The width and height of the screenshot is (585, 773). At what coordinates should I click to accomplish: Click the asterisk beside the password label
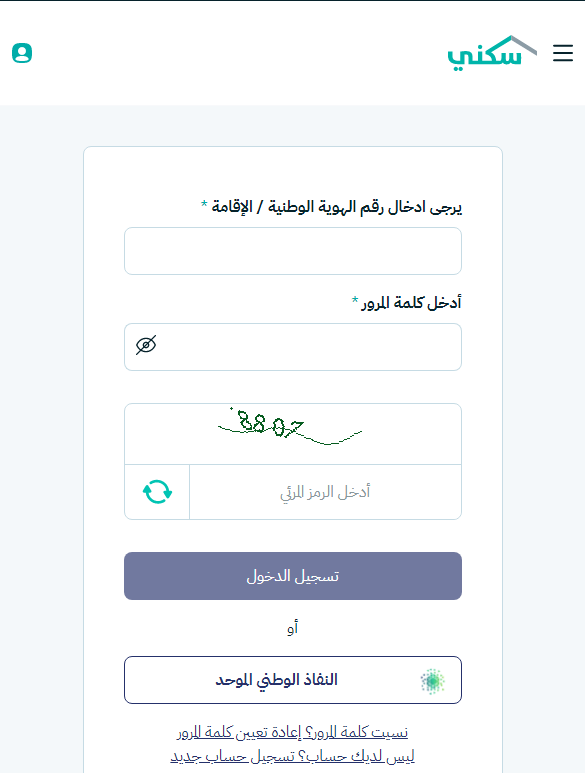[x=355, y=300]
